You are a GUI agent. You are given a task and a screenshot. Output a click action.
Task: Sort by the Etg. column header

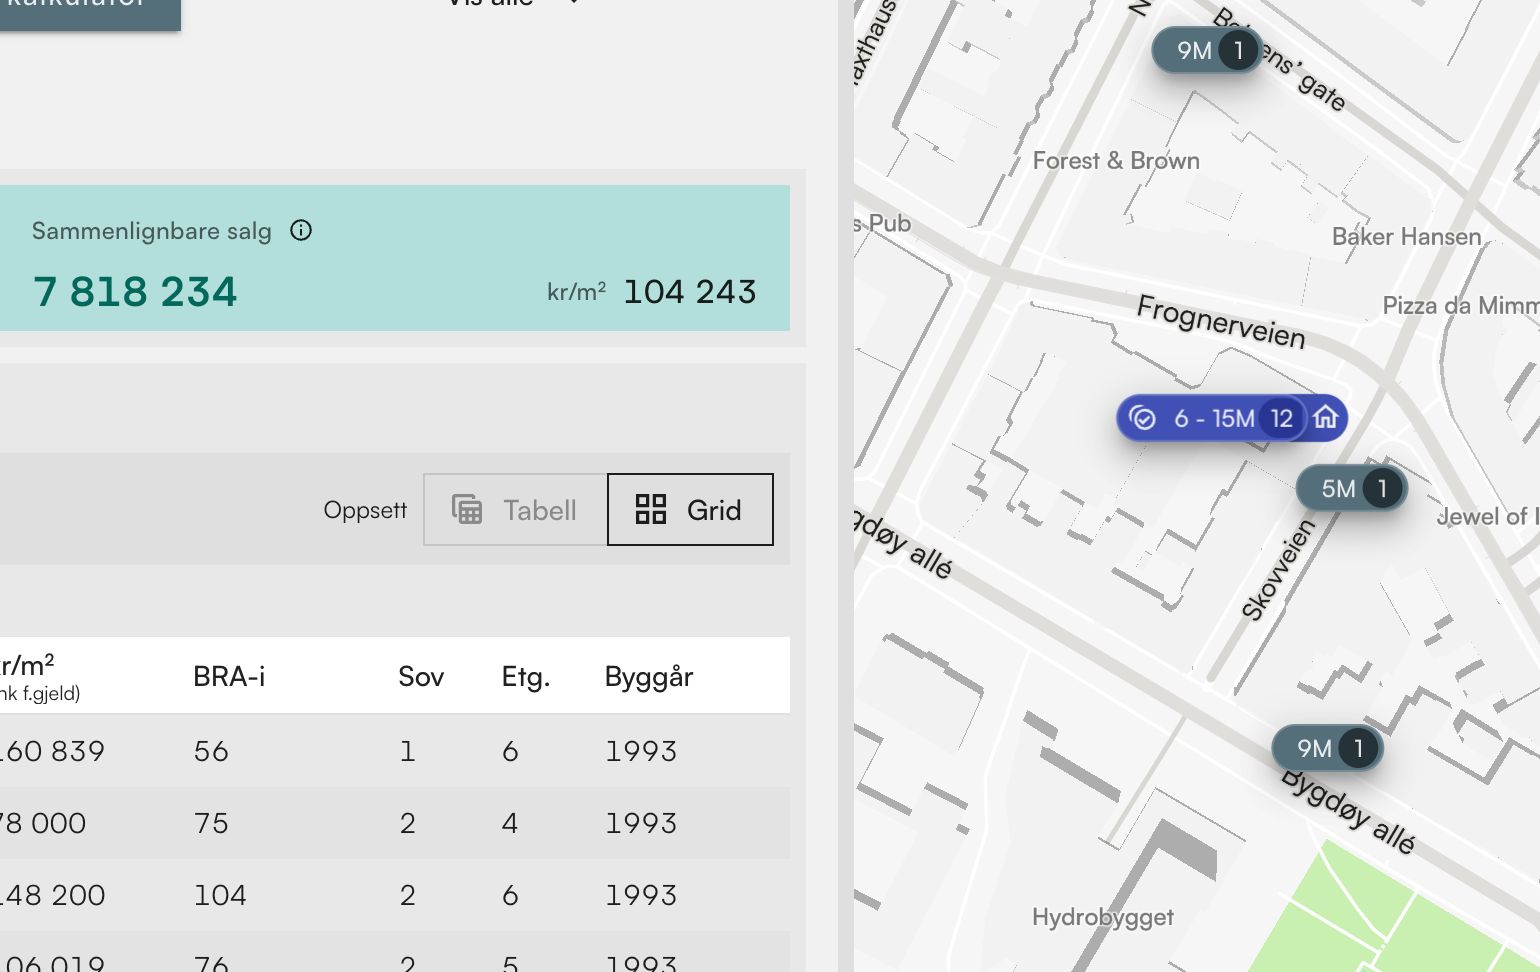click(525, 677)
